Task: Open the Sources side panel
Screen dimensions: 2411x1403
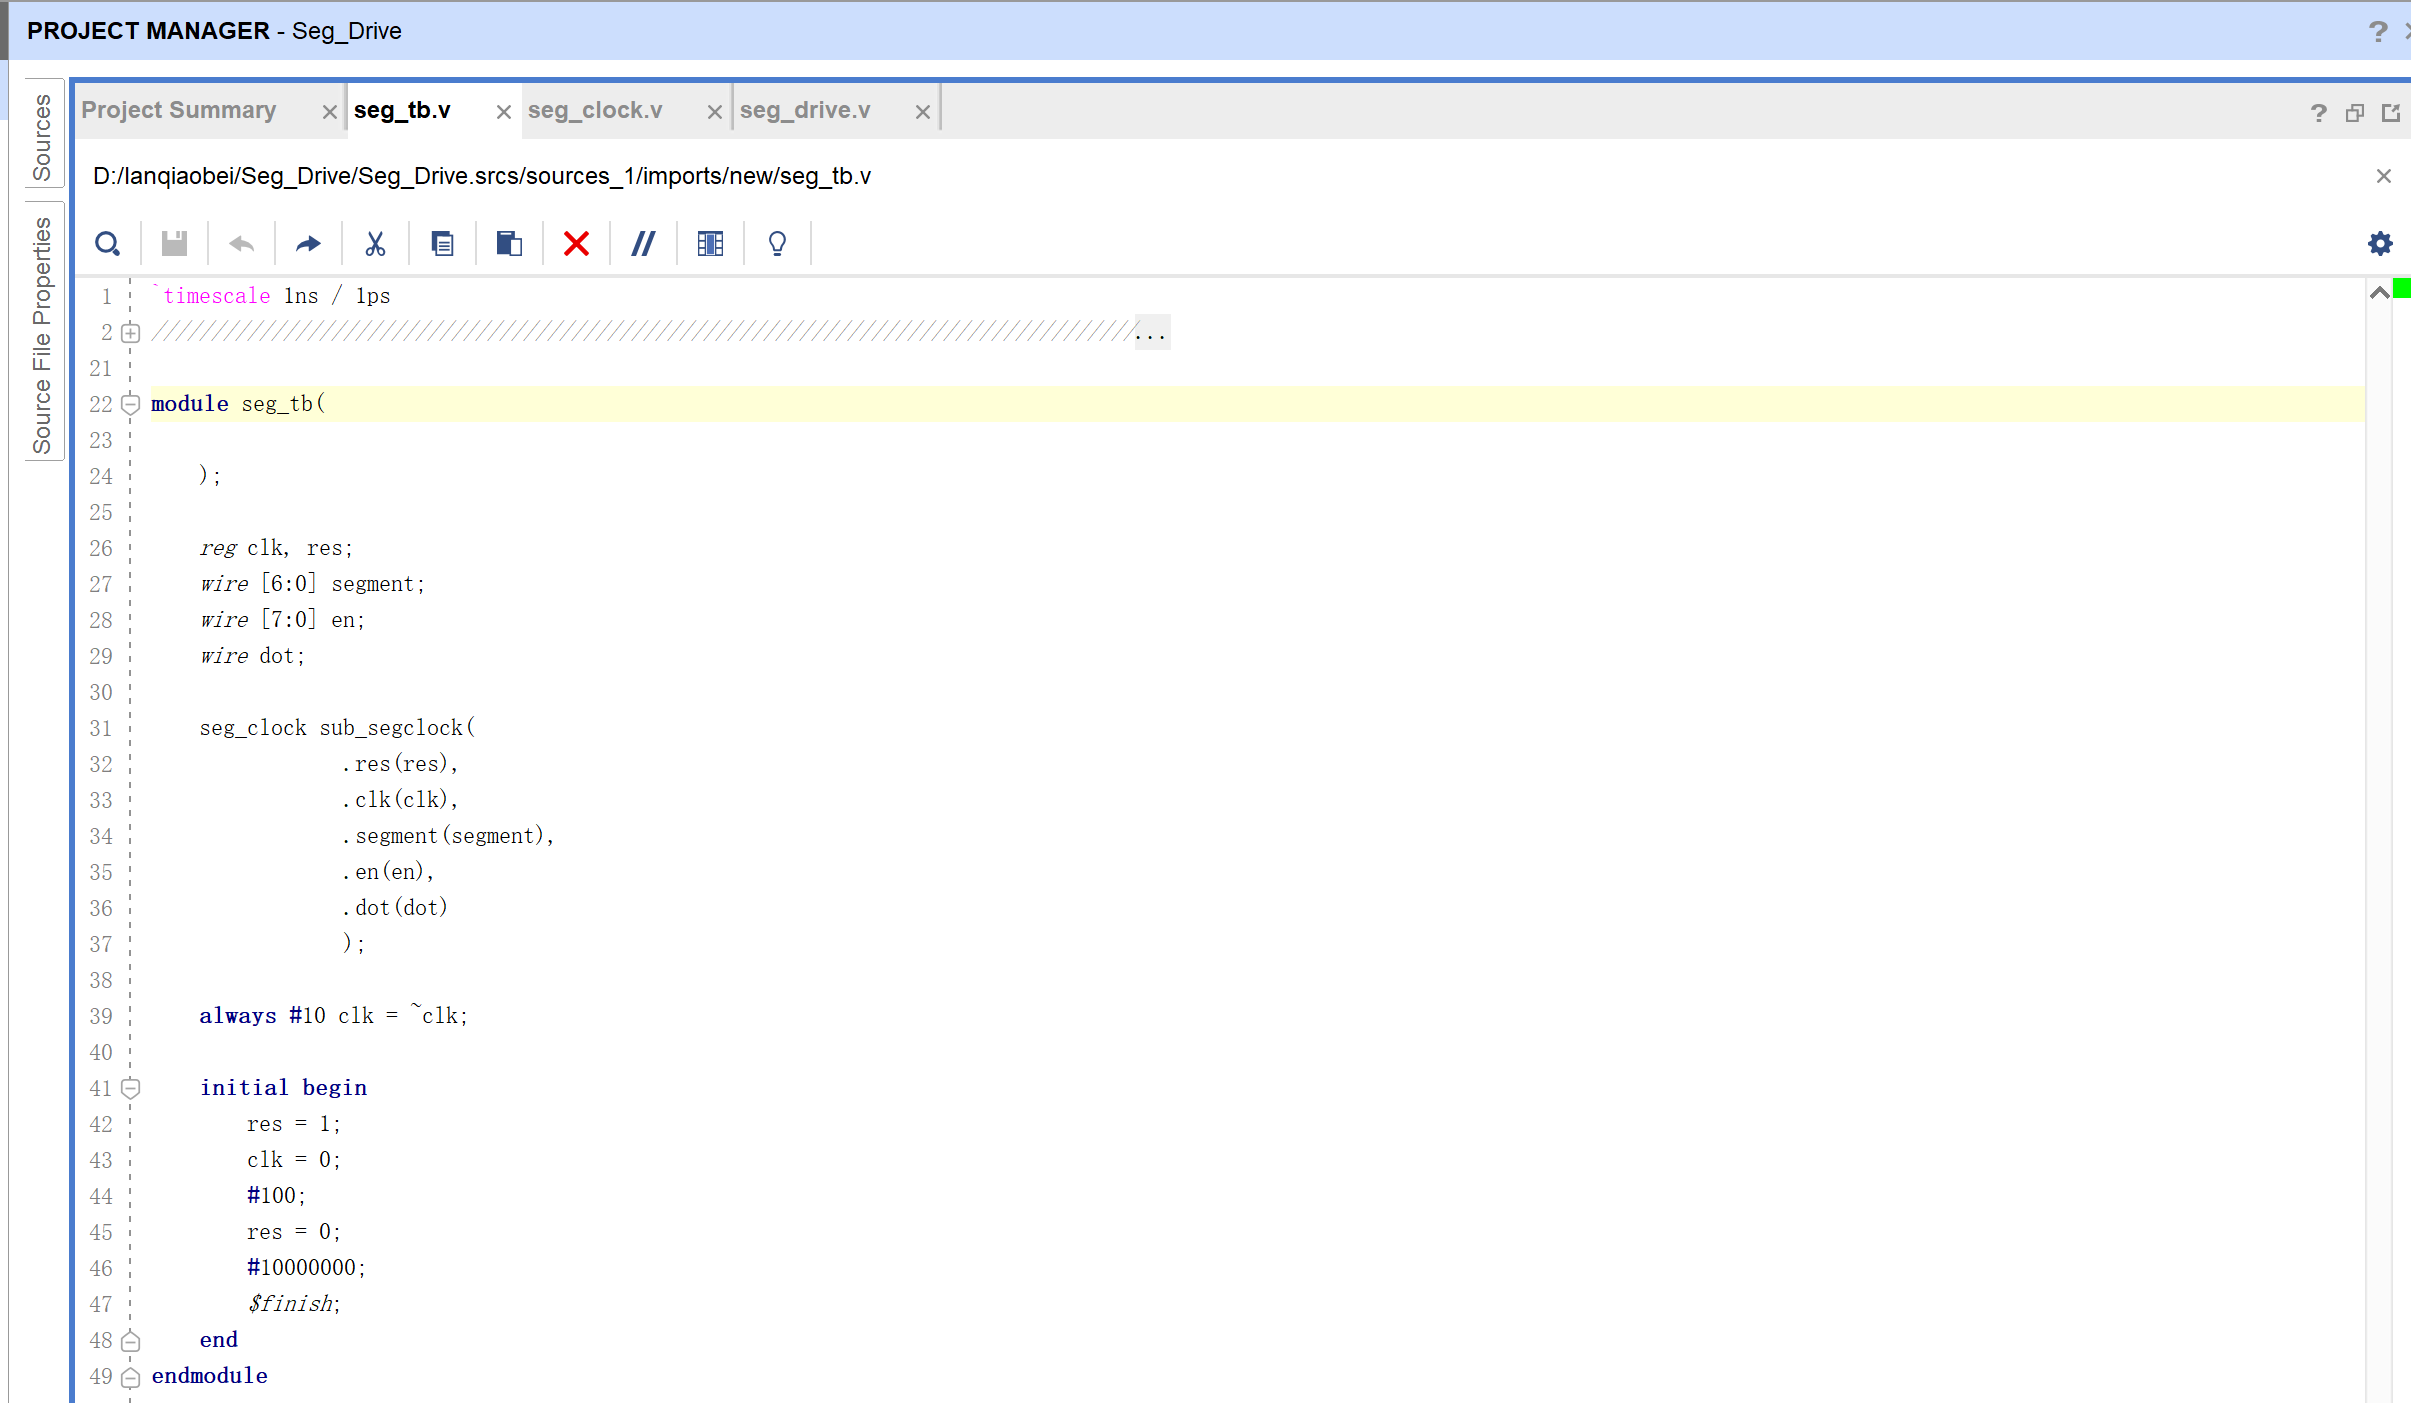Action: [x=42, y=137]
